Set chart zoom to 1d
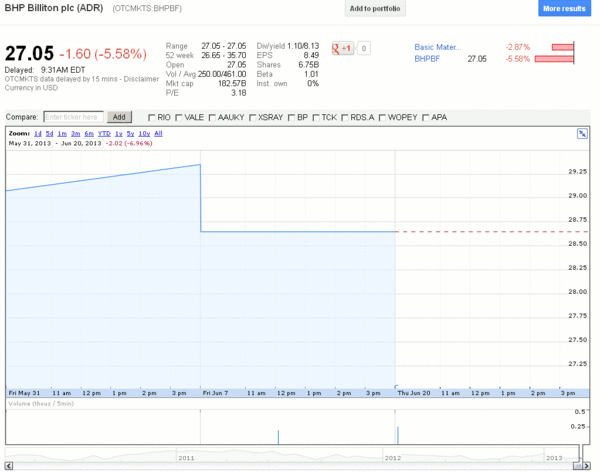 [x=38, y=133]
